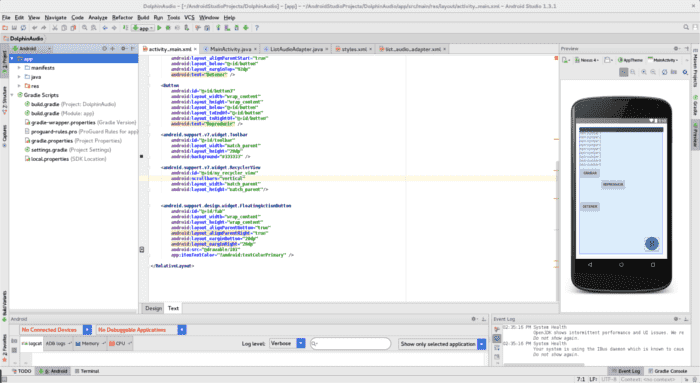
Task: Click the Redo toolbar icon
Action: 43,28
